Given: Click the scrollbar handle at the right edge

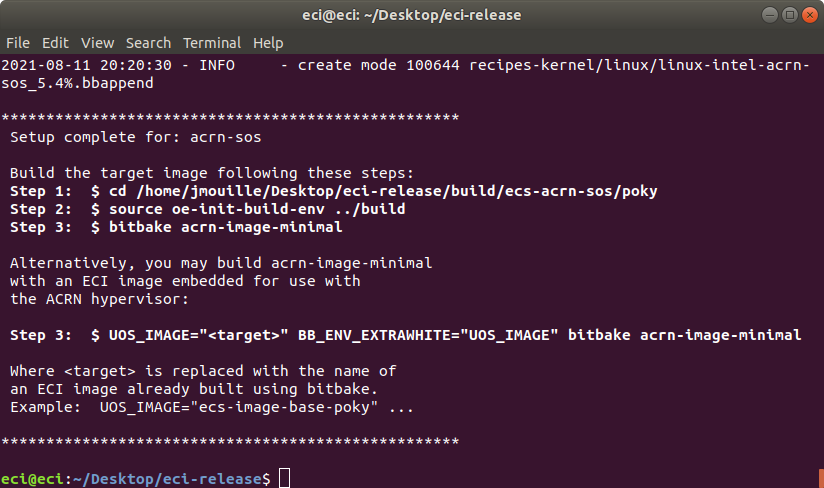Looking at the screenshot, I should point(821,478).
